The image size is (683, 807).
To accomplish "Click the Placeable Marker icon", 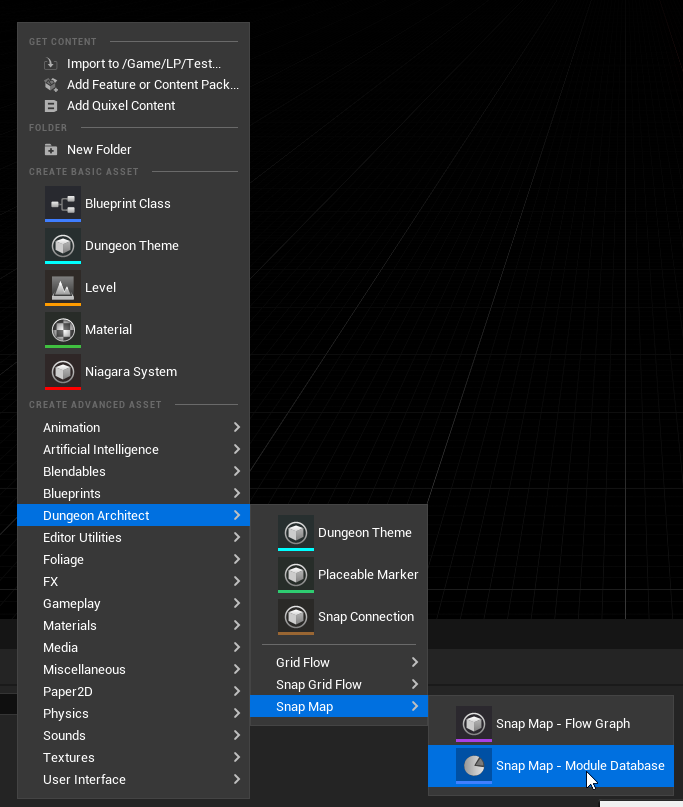I will [296, 575].
